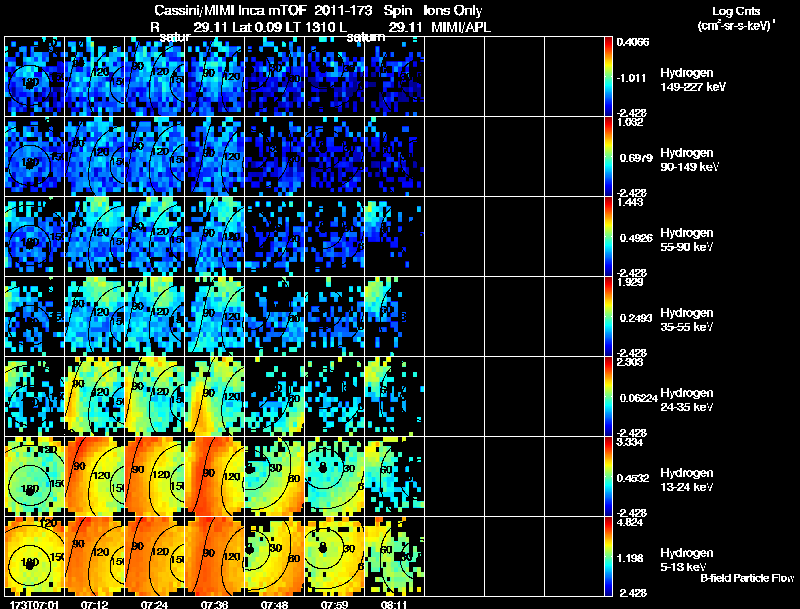Click the 'MIMI/APL' header text
Image resolution: width=800 pixels, height=609 pixels.
(x=461, y=28)
